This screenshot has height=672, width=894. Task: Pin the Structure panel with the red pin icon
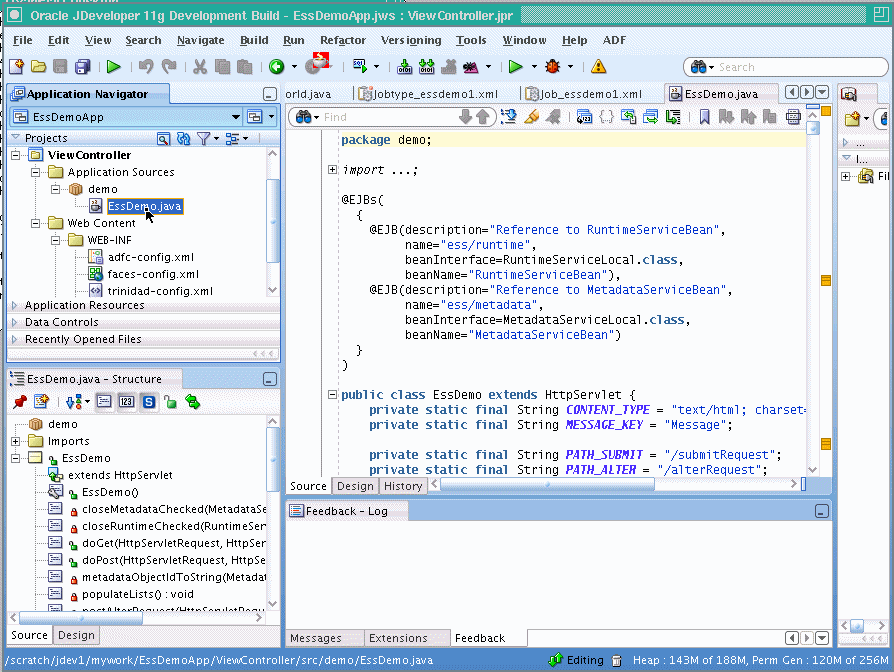tap(19, 400)
